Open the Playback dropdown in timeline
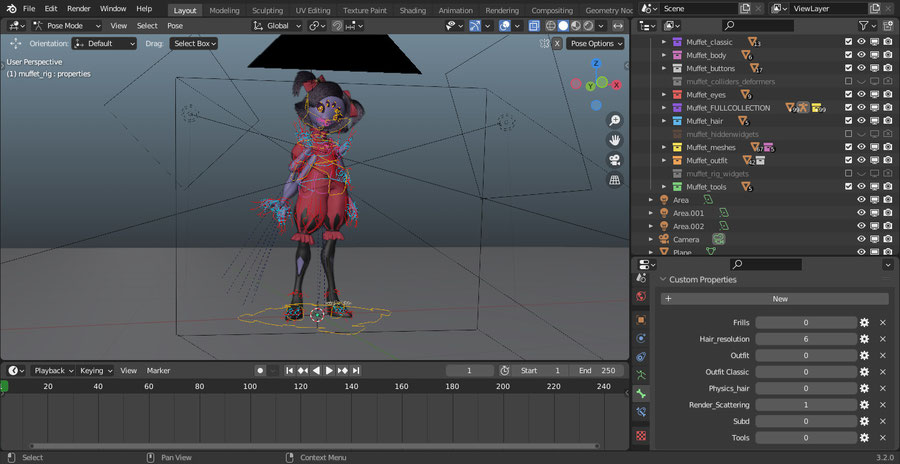 [x=53, y=371]
